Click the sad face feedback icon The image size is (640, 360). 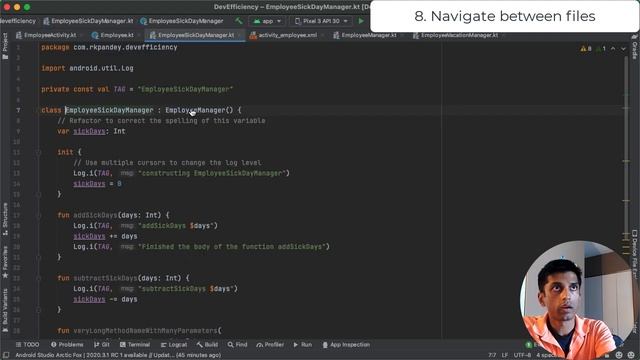631,356
